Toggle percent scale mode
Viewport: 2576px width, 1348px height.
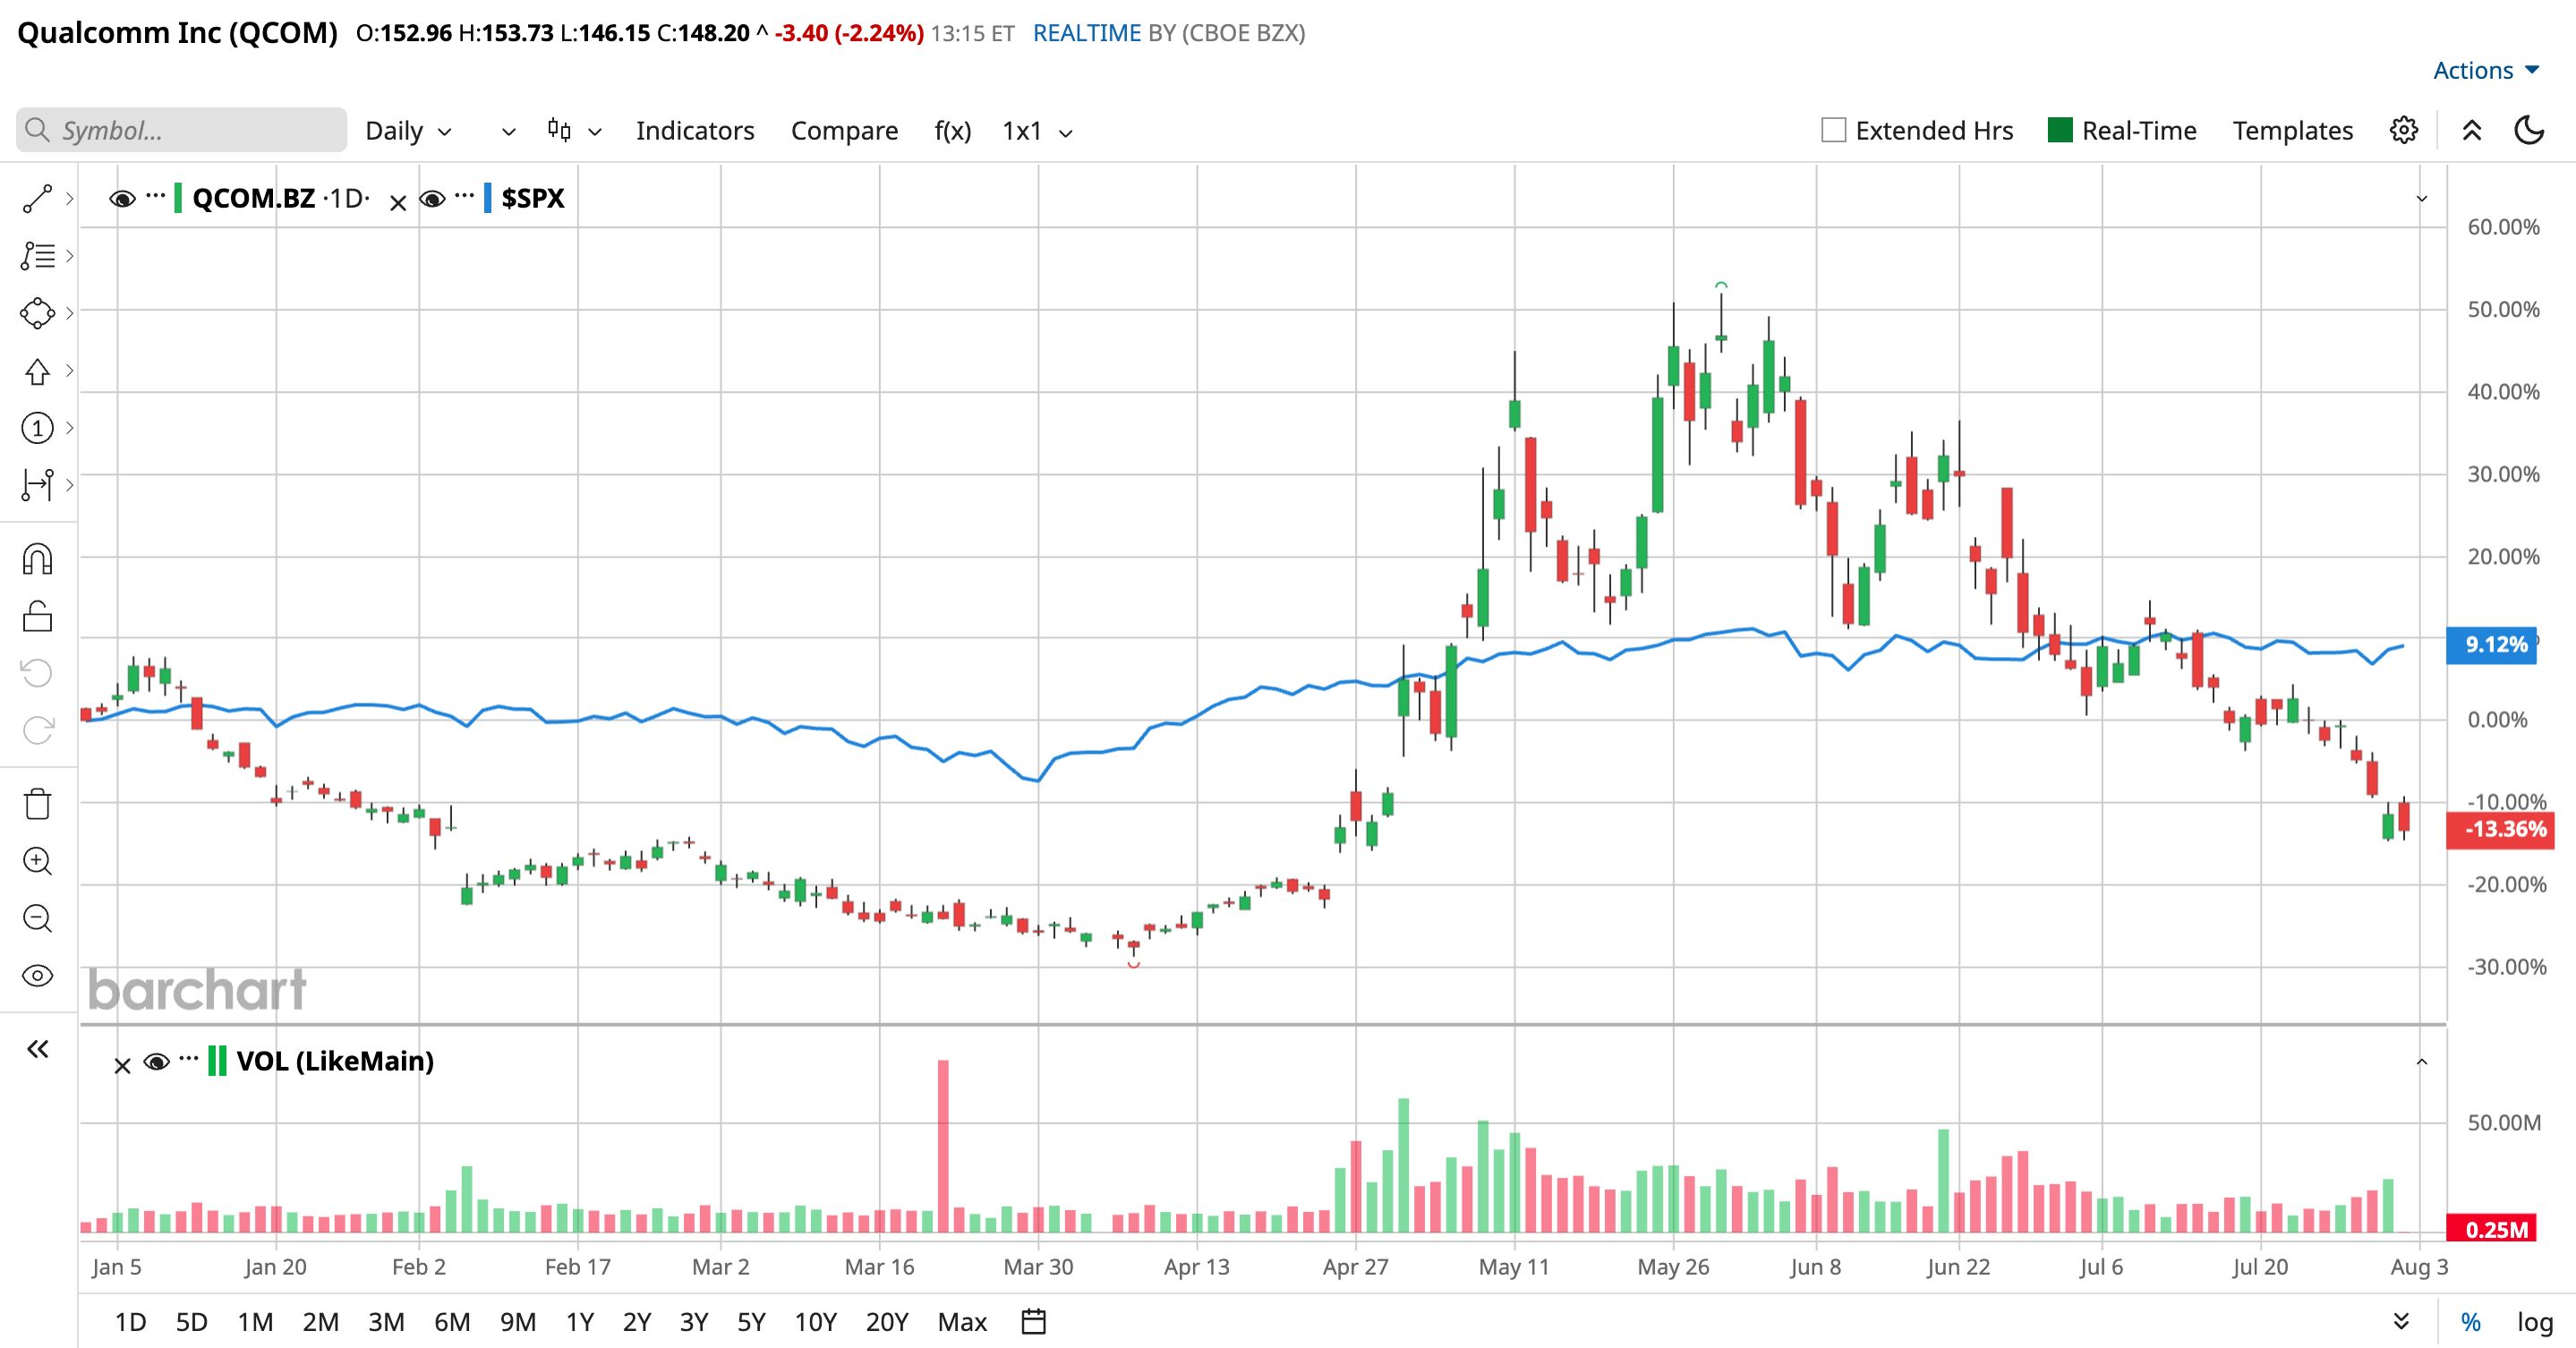(2471, 1322)
